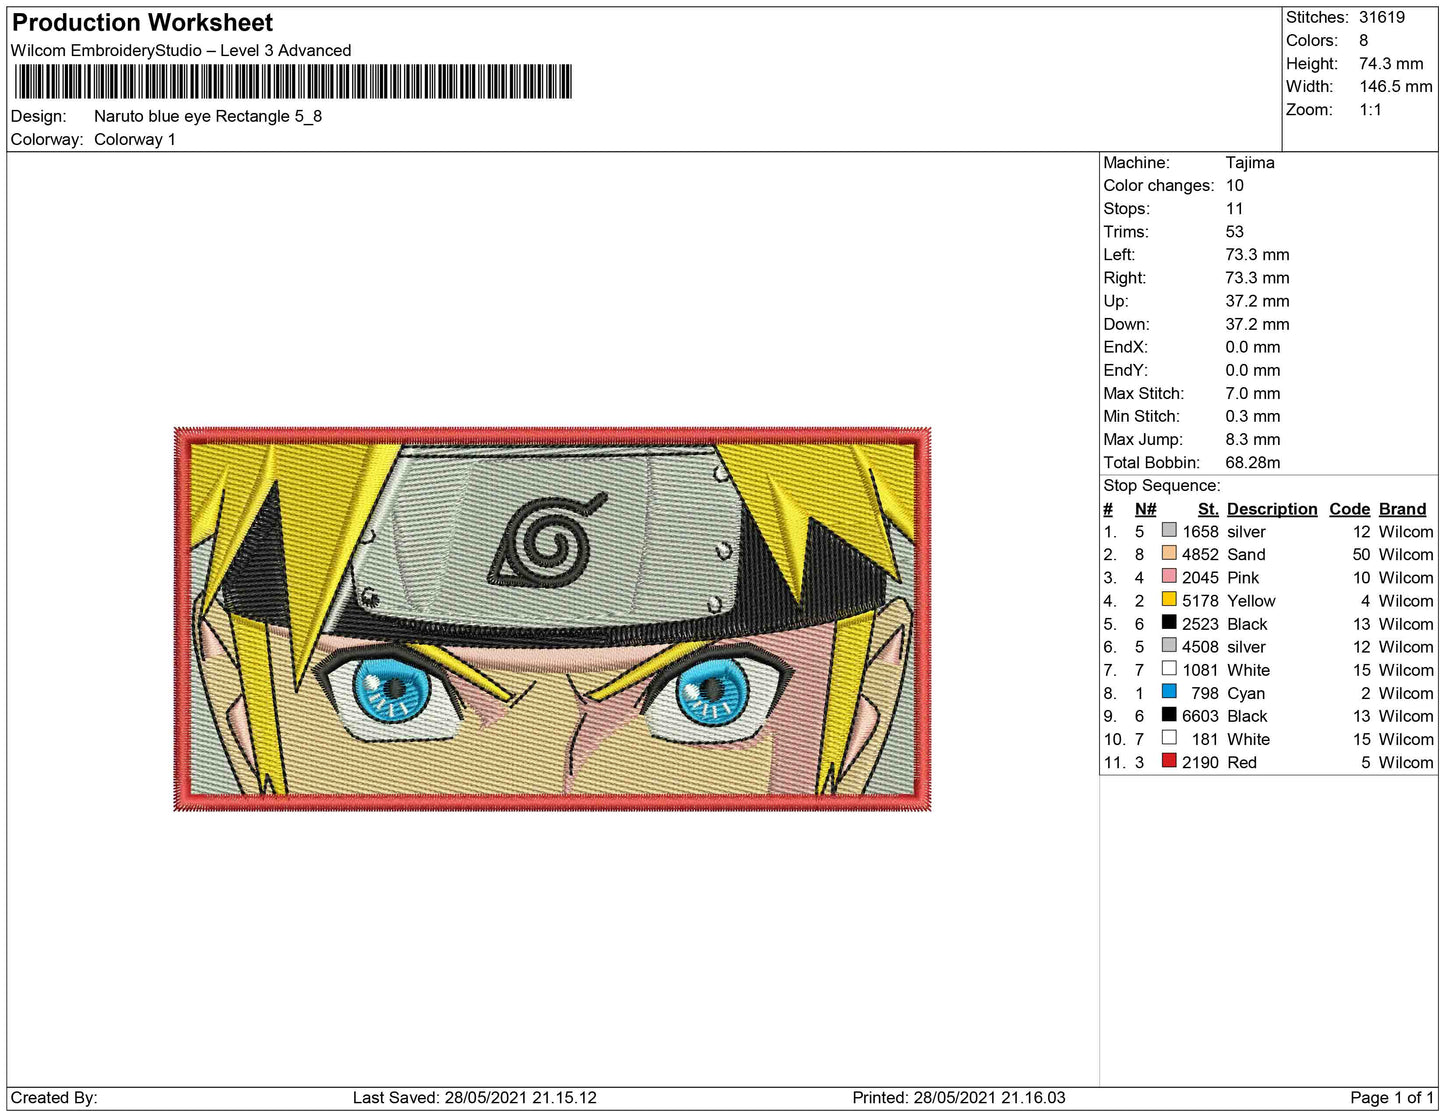Click the "Cyan" description cell
1445x1112 pixels.
click(1246, 693)
